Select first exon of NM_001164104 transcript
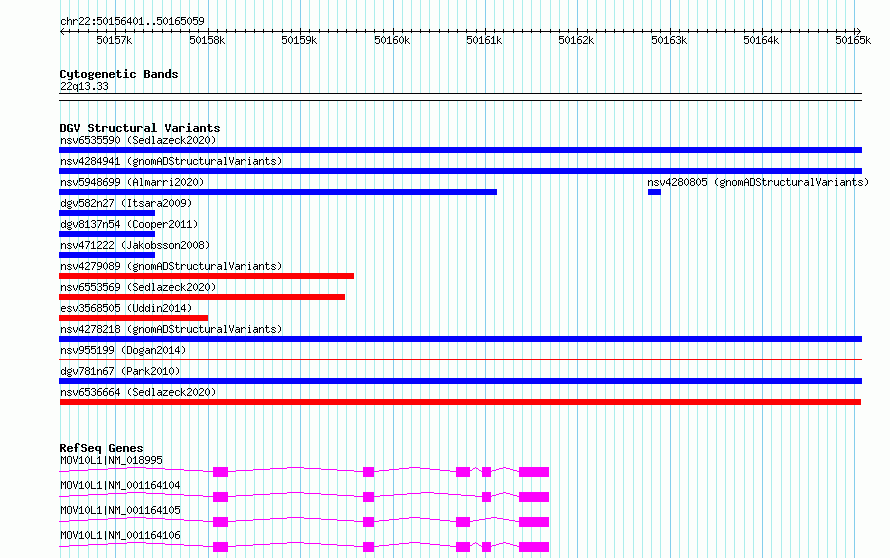This screenshot has height=558, width=890. coord(220,497)
